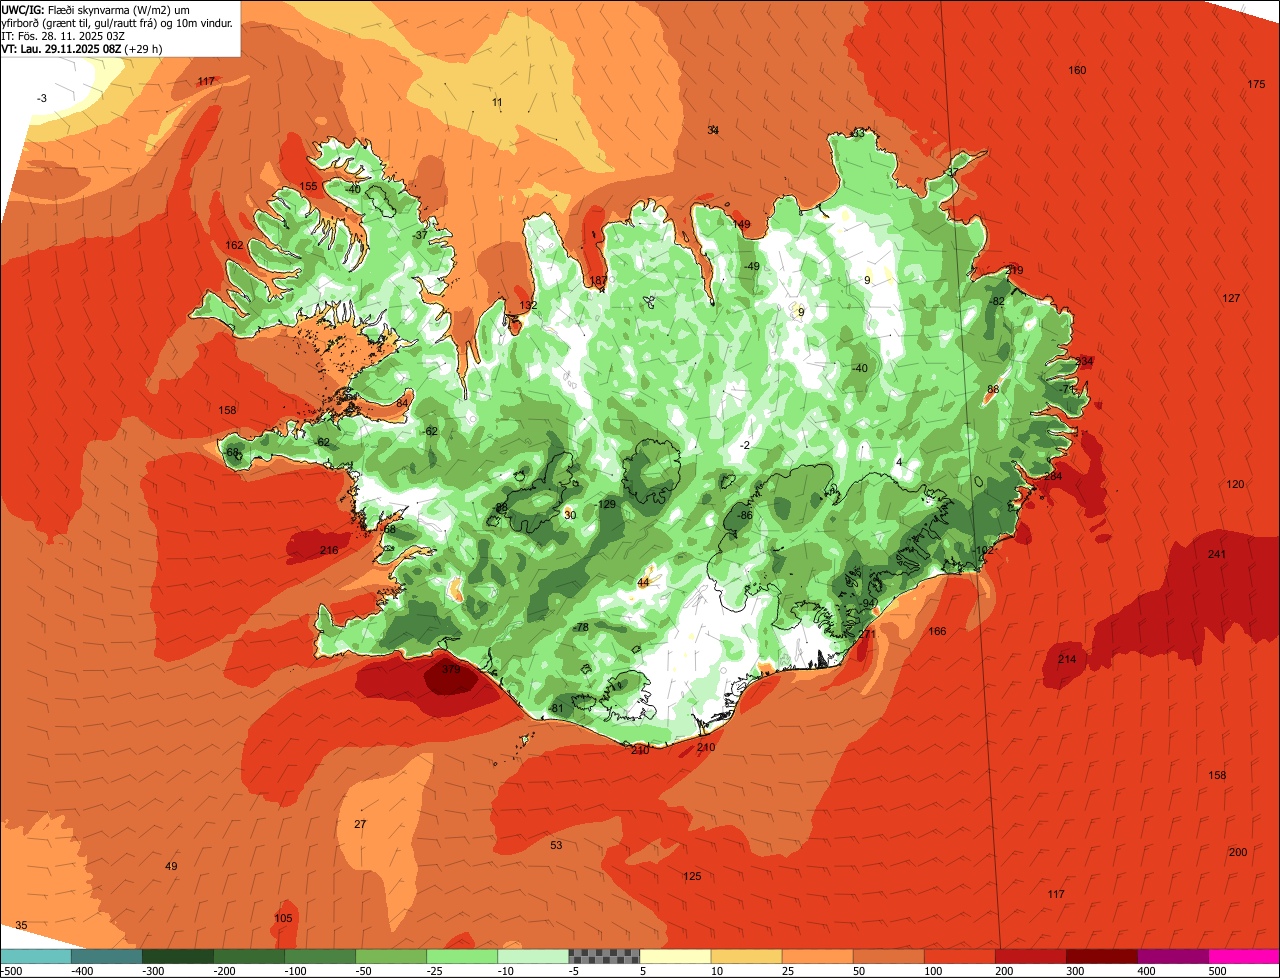This screenshot has height=978, width=1280.
Task: Click the map value -81
Action: click(x=556, y=709)
